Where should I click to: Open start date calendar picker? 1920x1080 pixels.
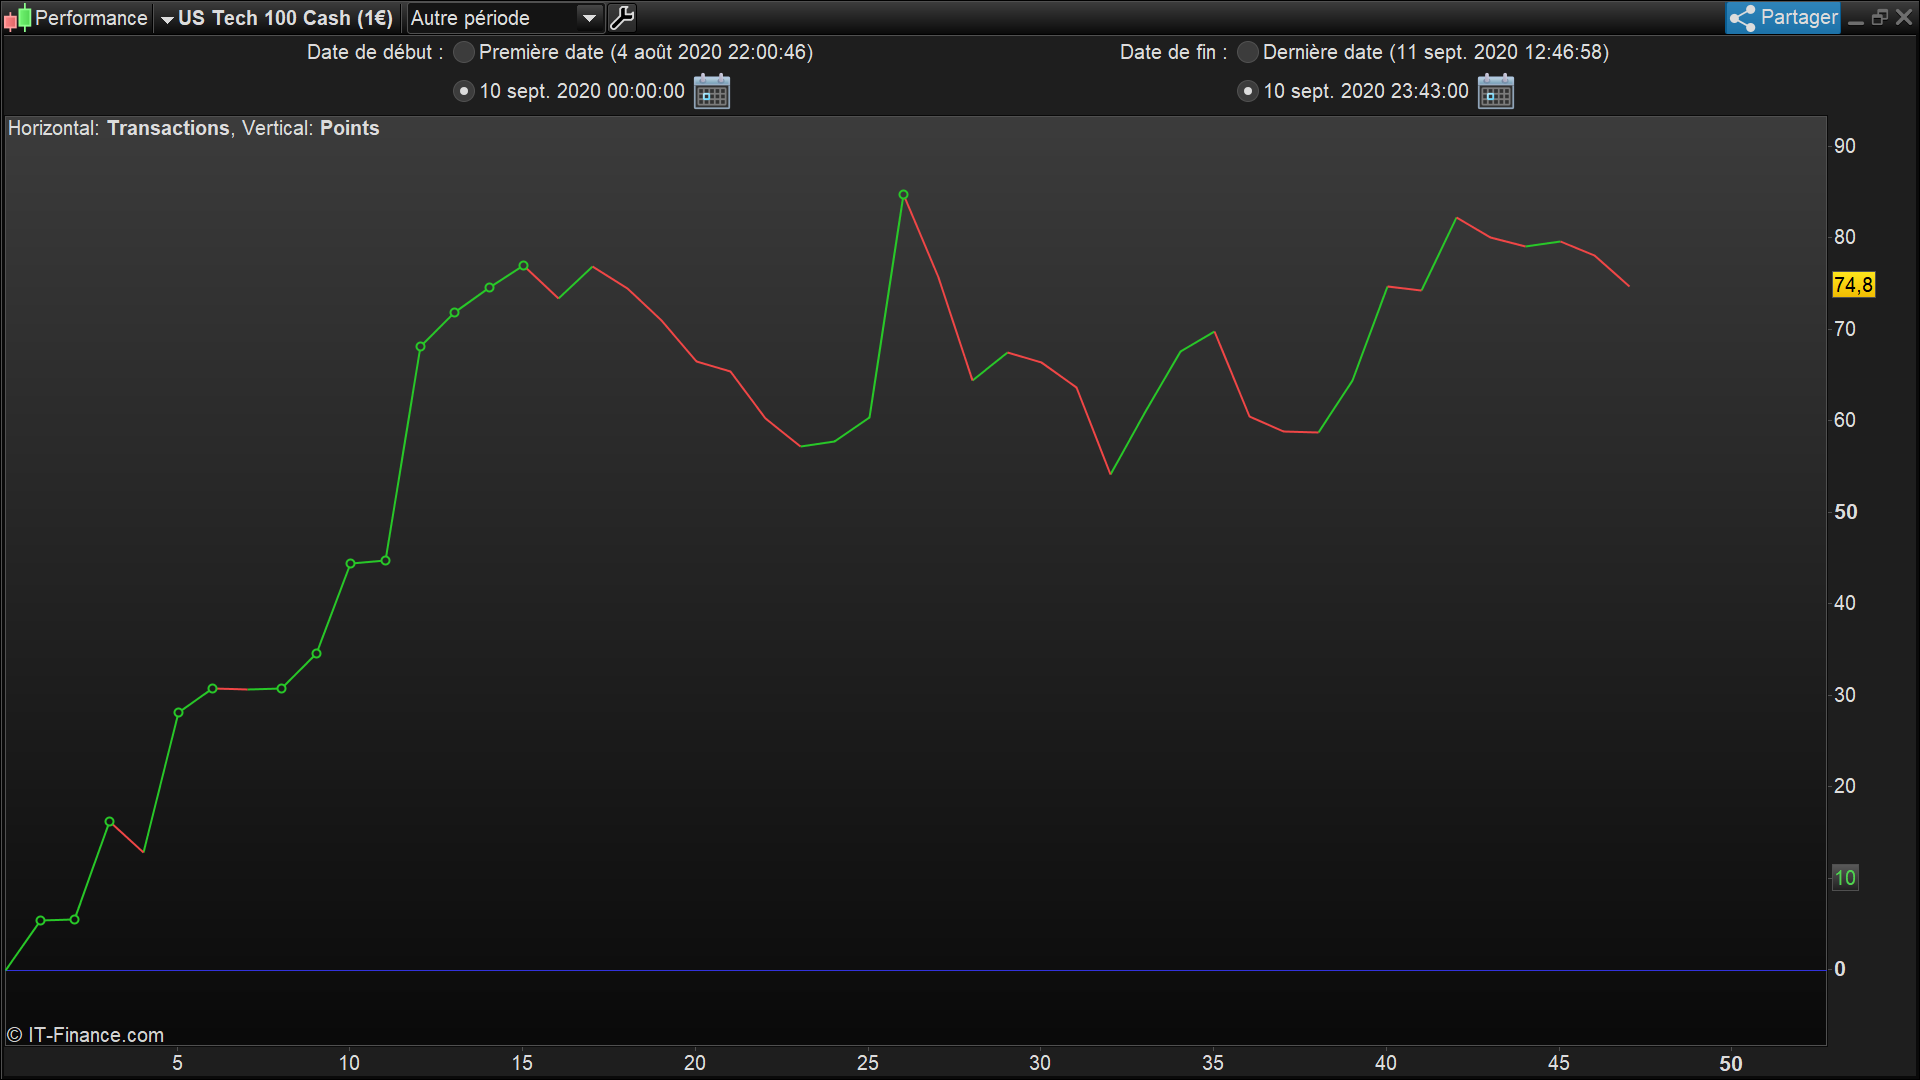click(x=712, y=91)
